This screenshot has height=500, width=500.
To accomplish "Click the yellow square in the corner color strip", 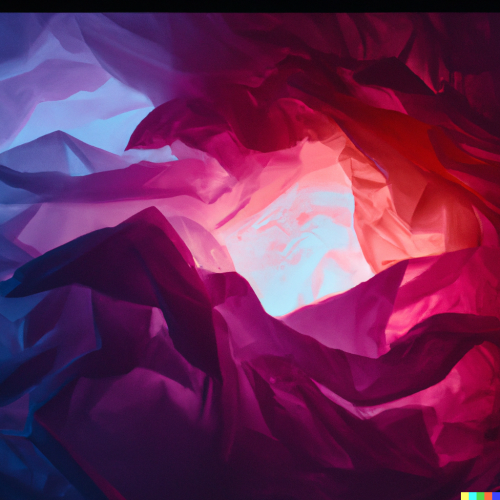I will 465,496.
